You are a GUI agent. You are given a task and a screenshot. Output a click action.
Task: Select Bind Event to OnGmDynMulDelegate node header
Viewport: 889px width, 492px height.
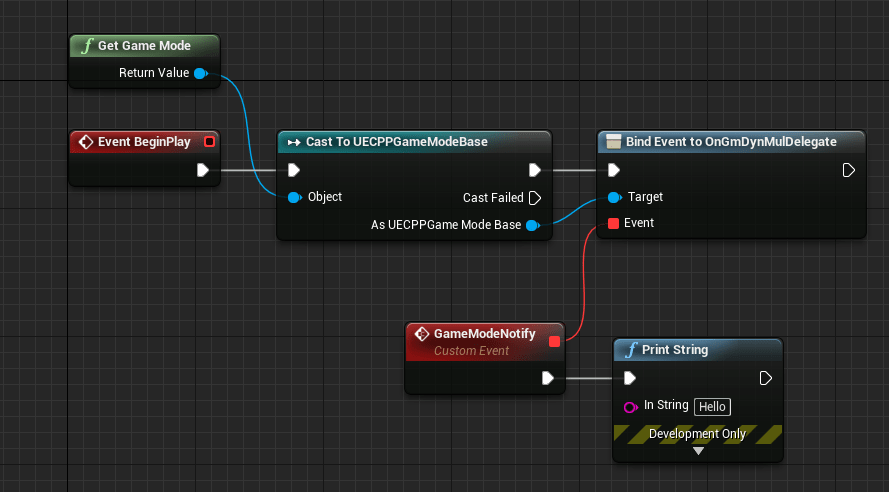click(x=730, y=142)
